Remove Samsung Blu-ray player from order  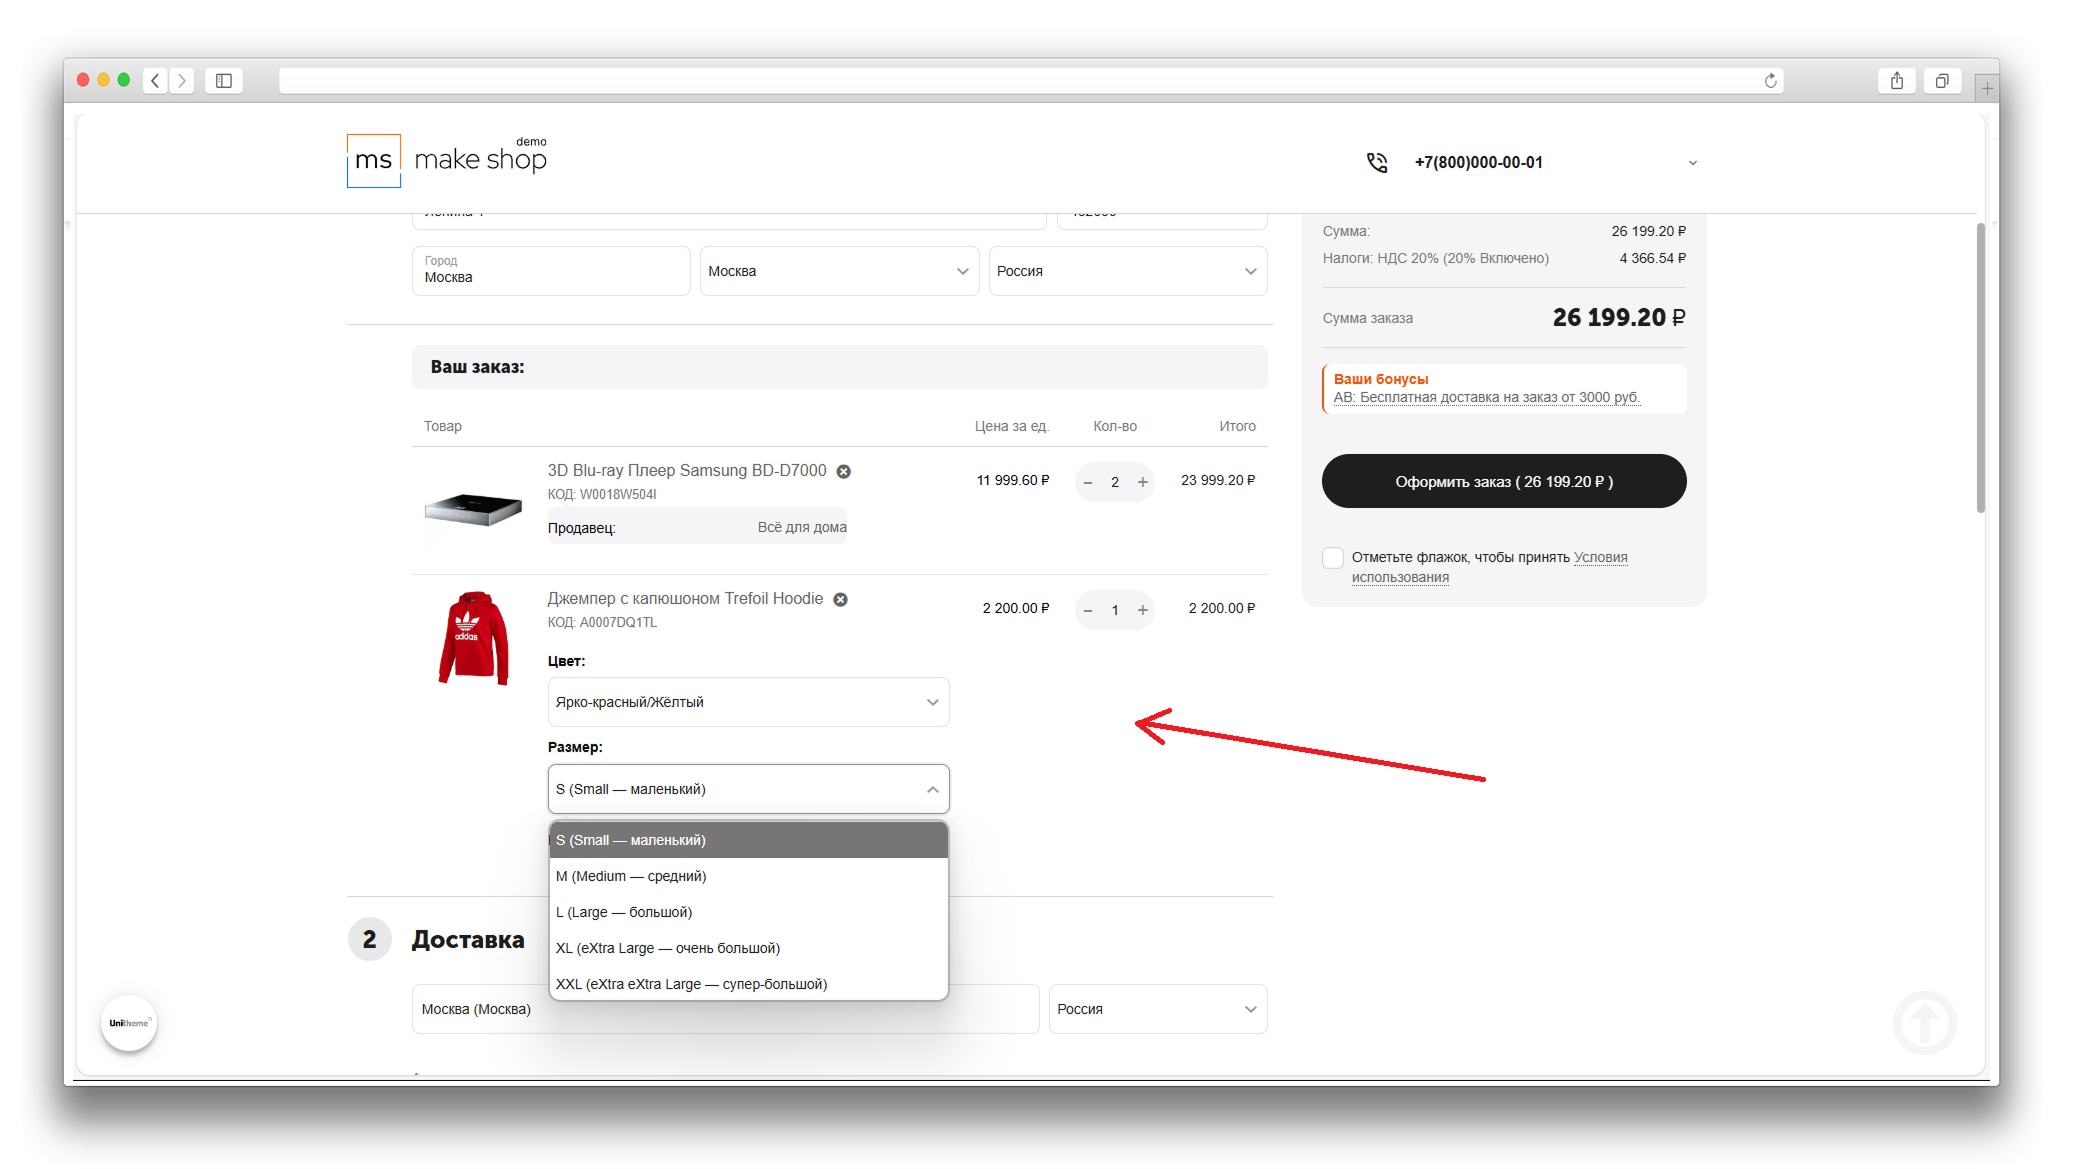pyautogui.click(x=843, y=472)
